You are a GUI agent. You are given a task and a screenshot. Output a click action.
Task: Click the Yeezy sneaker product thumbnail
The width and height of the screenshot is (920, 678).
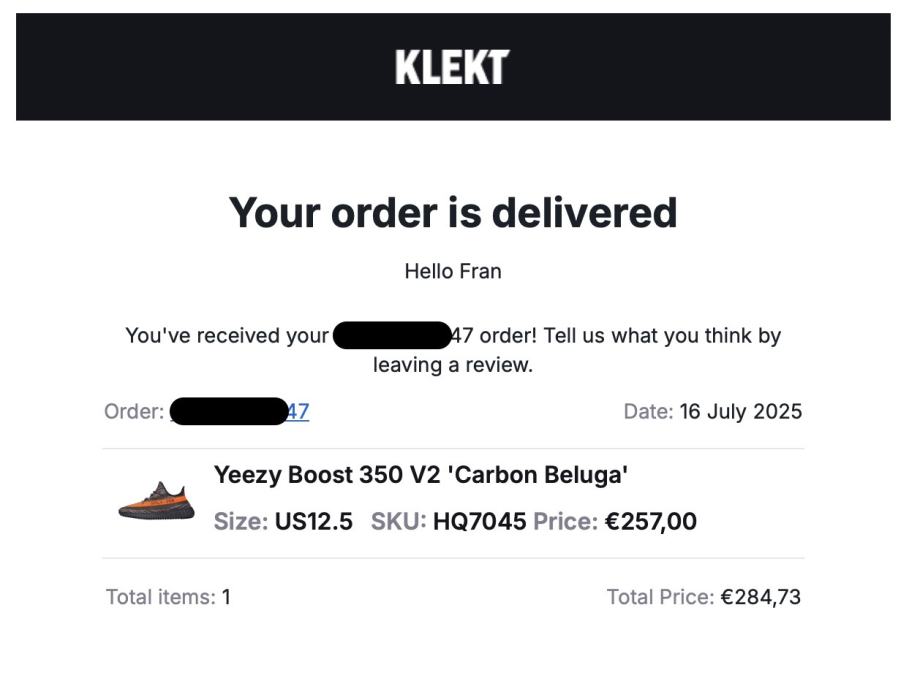point(156,502)
